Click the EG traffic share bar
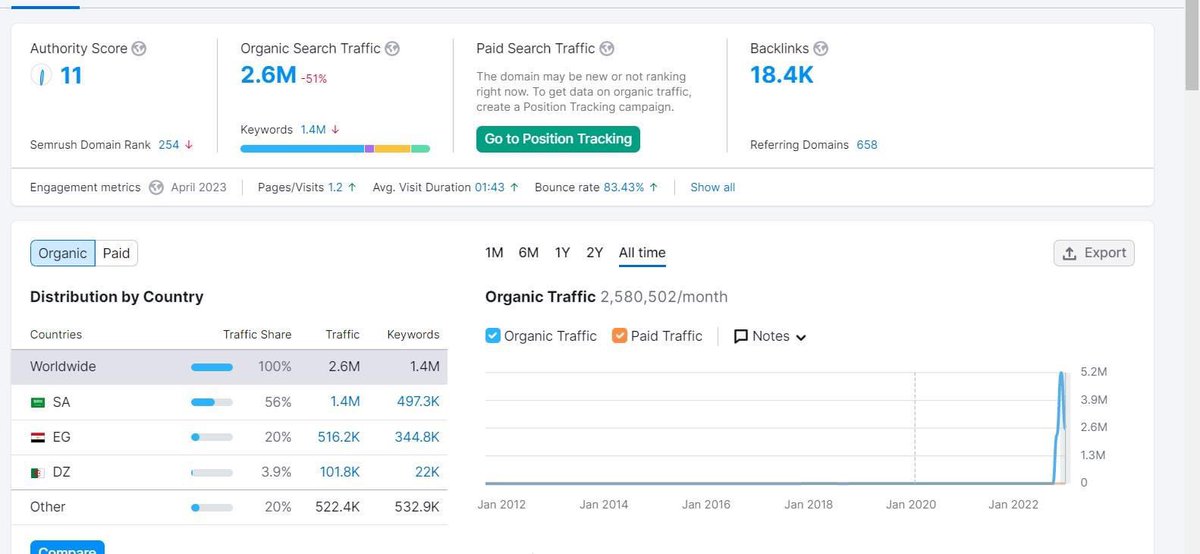This screenshot has height=554, width=1200. tap(212, 437)
